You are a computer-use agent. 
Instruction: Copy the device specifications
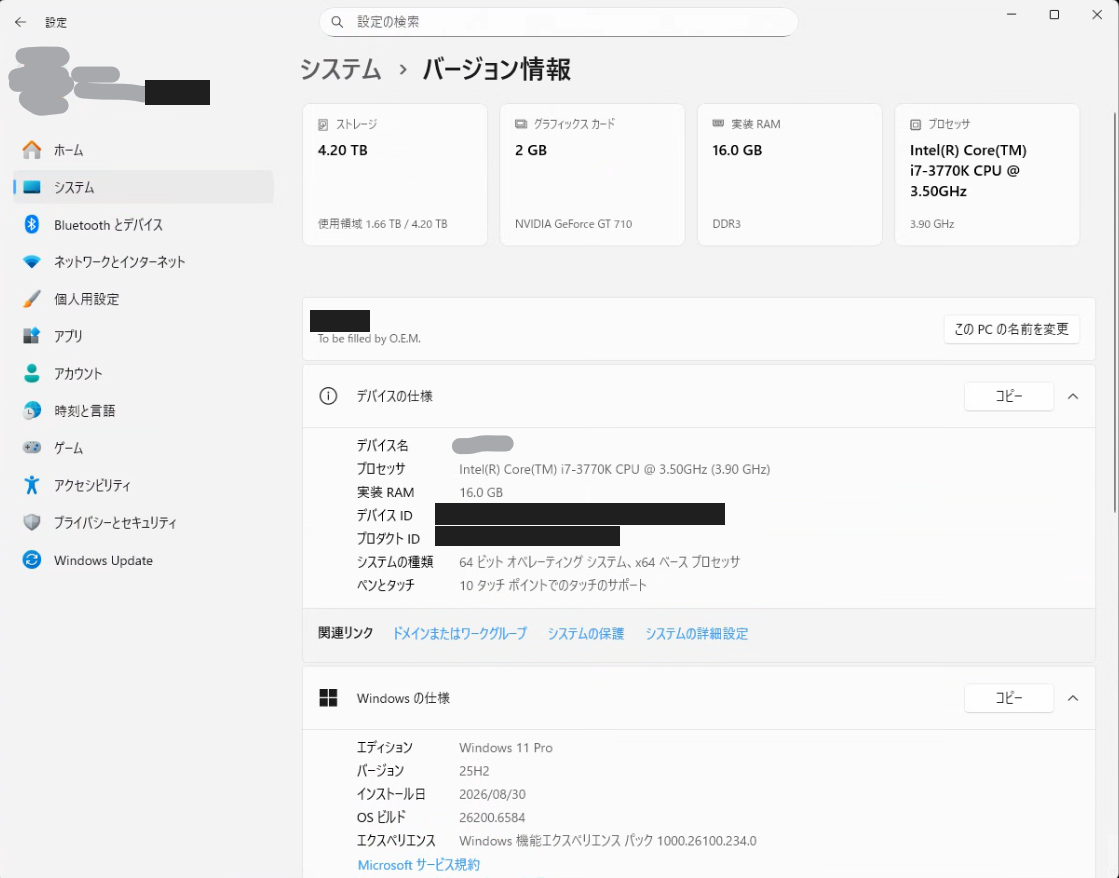[x=1009, y=396]
